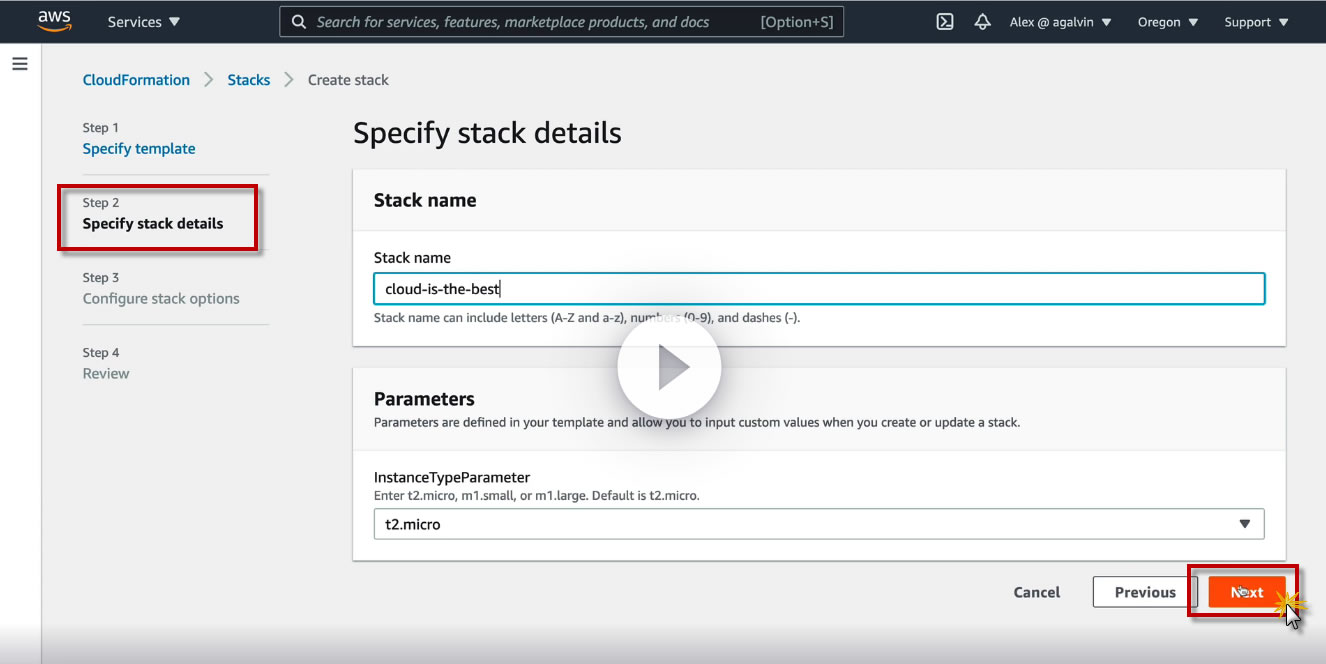The image size is (1326, 664).
Task: Open the Oregon region selector
Action: click(1167, 22)
